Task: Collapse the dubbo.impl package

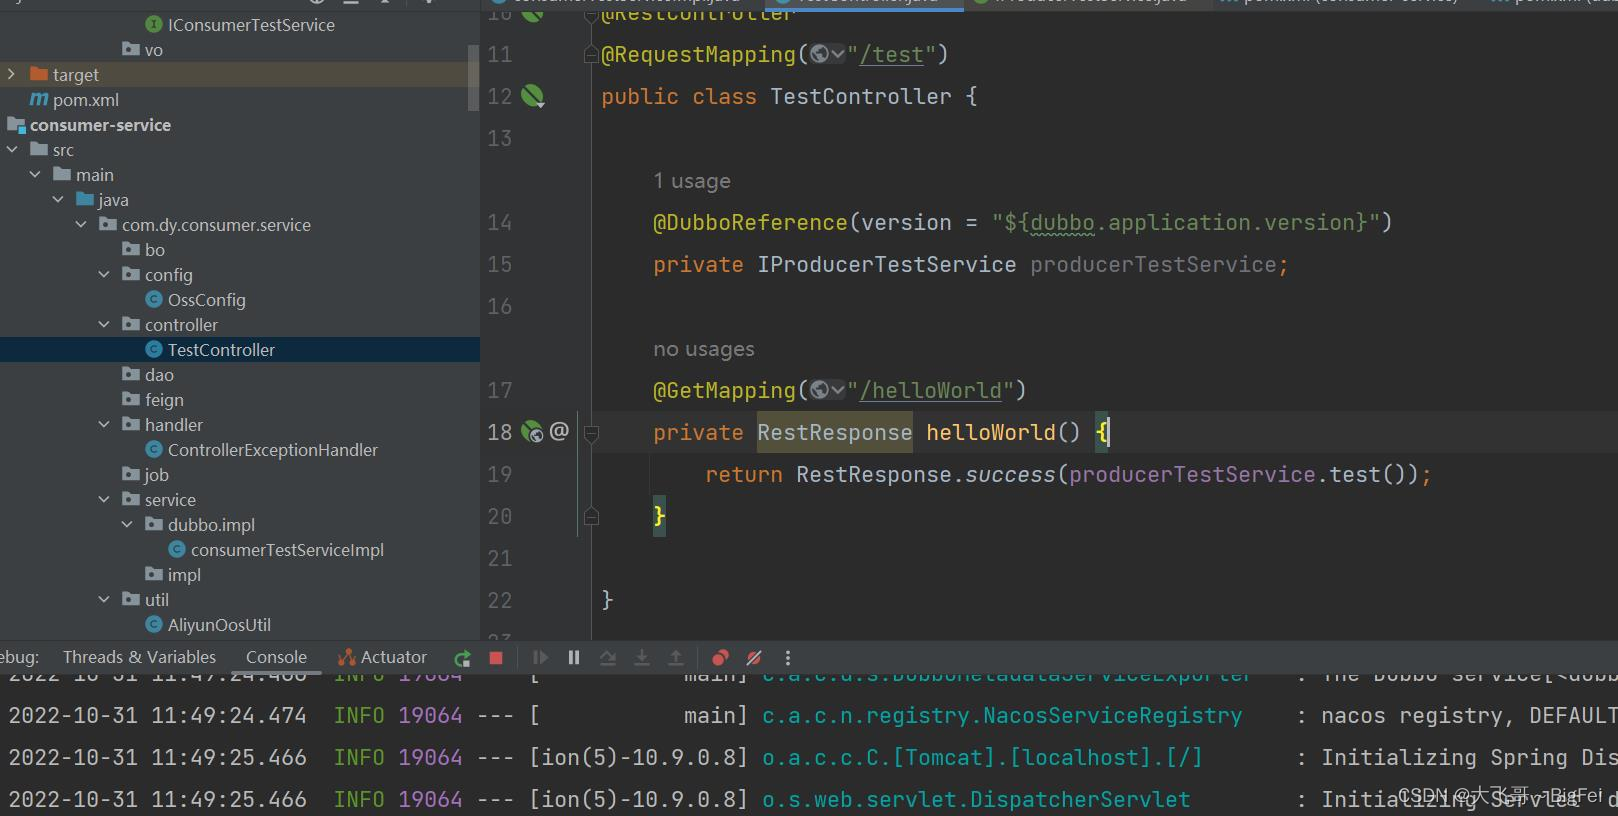Action: (x=127, y=524)
